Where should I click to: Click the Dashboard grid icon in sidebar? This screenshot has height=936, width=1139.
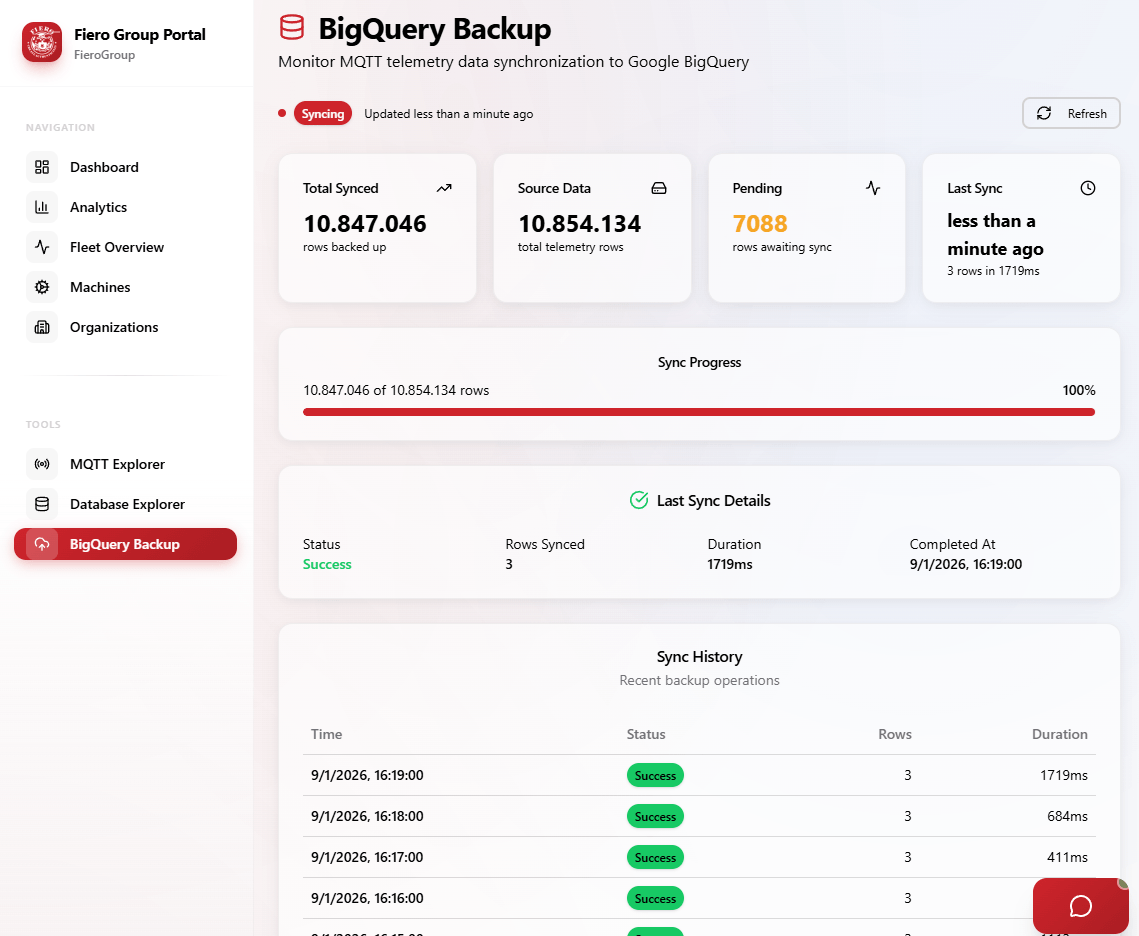42,167
